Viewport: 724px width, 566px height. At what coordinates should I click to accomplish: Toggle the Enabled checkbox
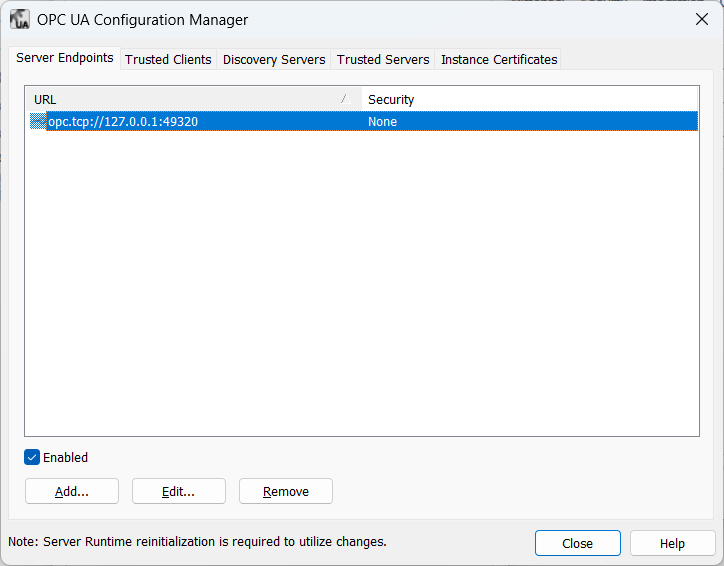coord(32,457)
